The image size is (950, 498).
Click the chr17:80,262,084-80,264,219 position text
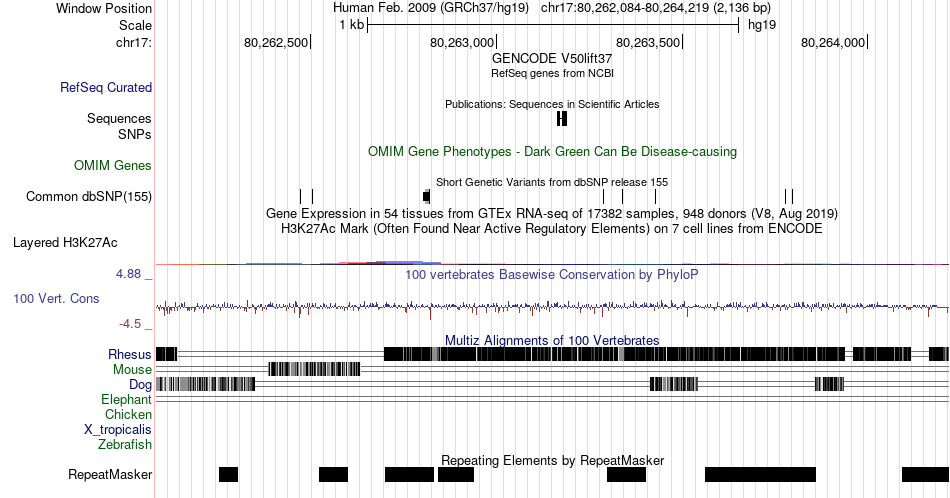656,8
